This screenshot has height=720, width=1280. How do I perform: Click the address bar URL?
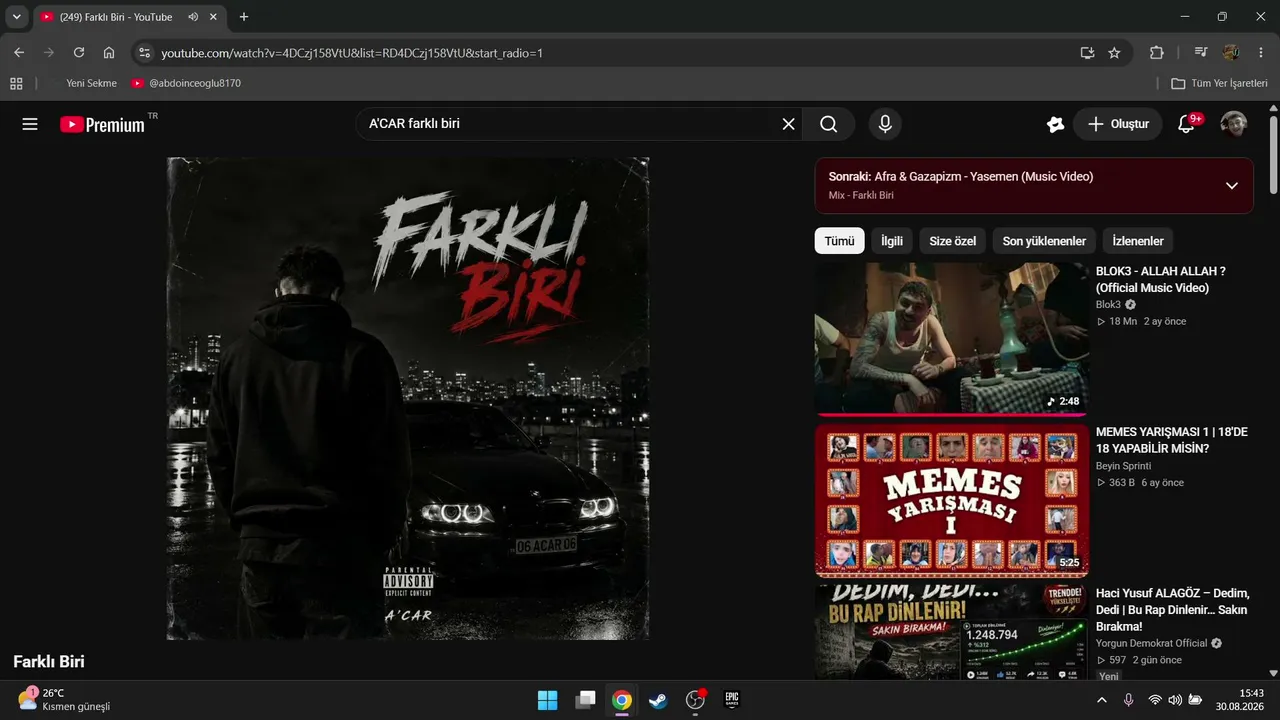click(352, 53)
